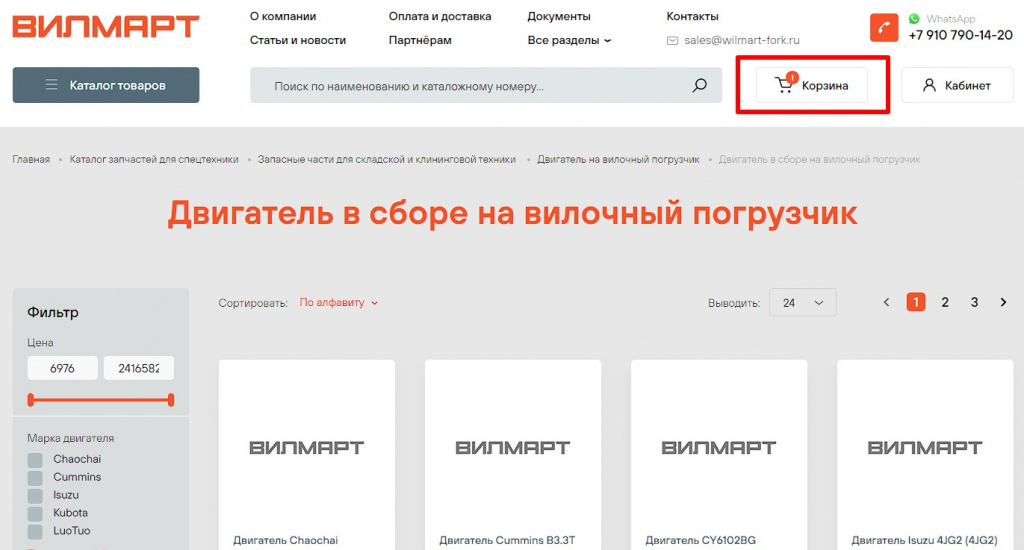The image size is (1024, 550).
Task: Go to pagination page 3
Action: (974, 302)
